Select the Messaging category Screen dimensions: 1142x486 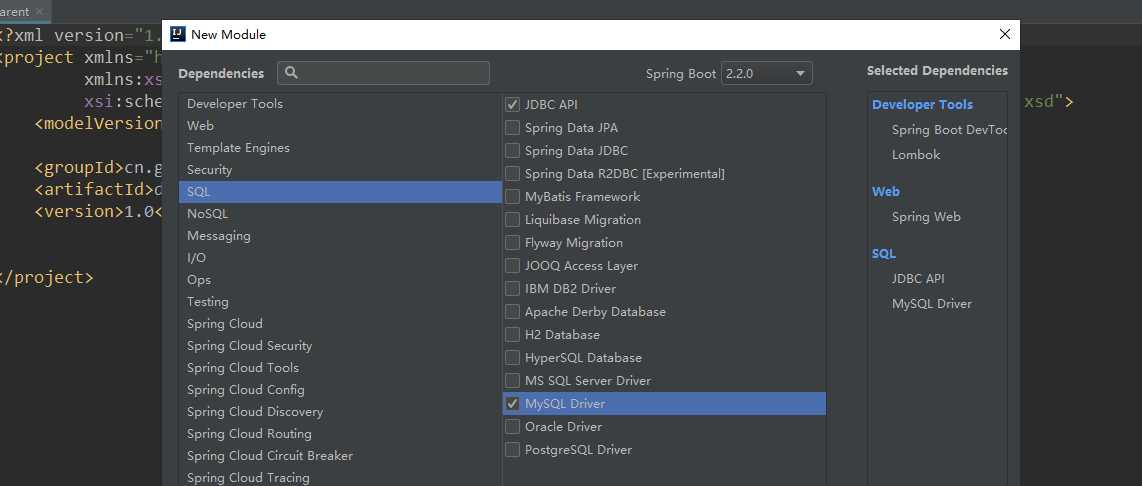click(340, 235)
